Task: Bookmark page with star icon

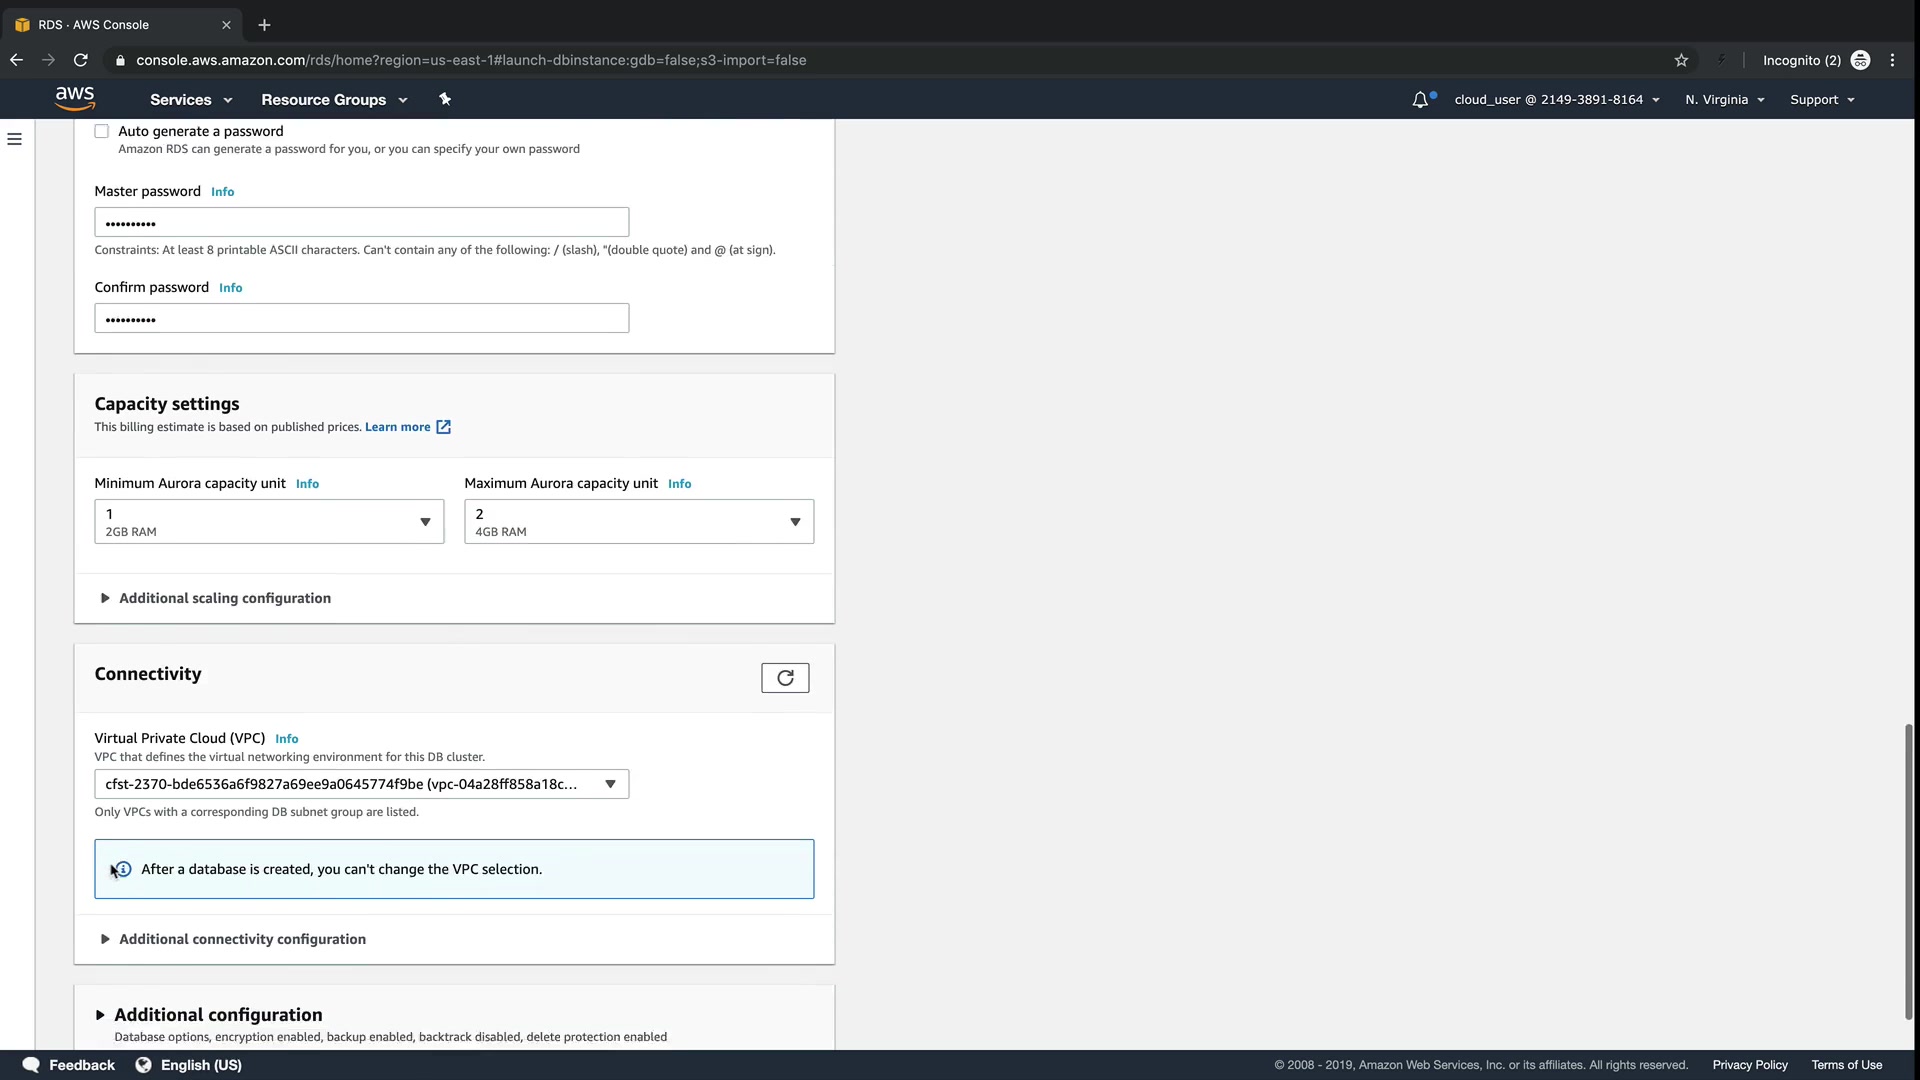Action: (x=1681, y=60)
